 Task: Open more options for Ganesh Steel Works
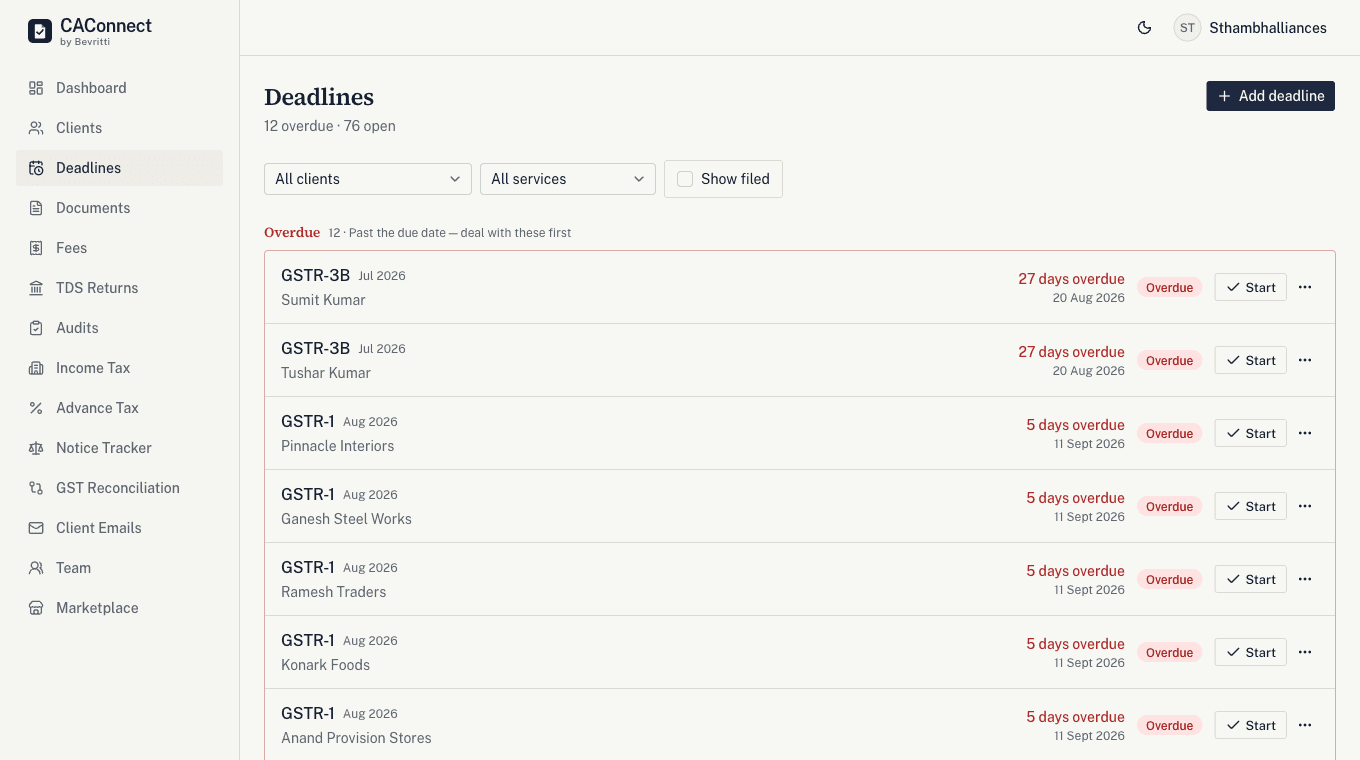(x=1305, y=506)
